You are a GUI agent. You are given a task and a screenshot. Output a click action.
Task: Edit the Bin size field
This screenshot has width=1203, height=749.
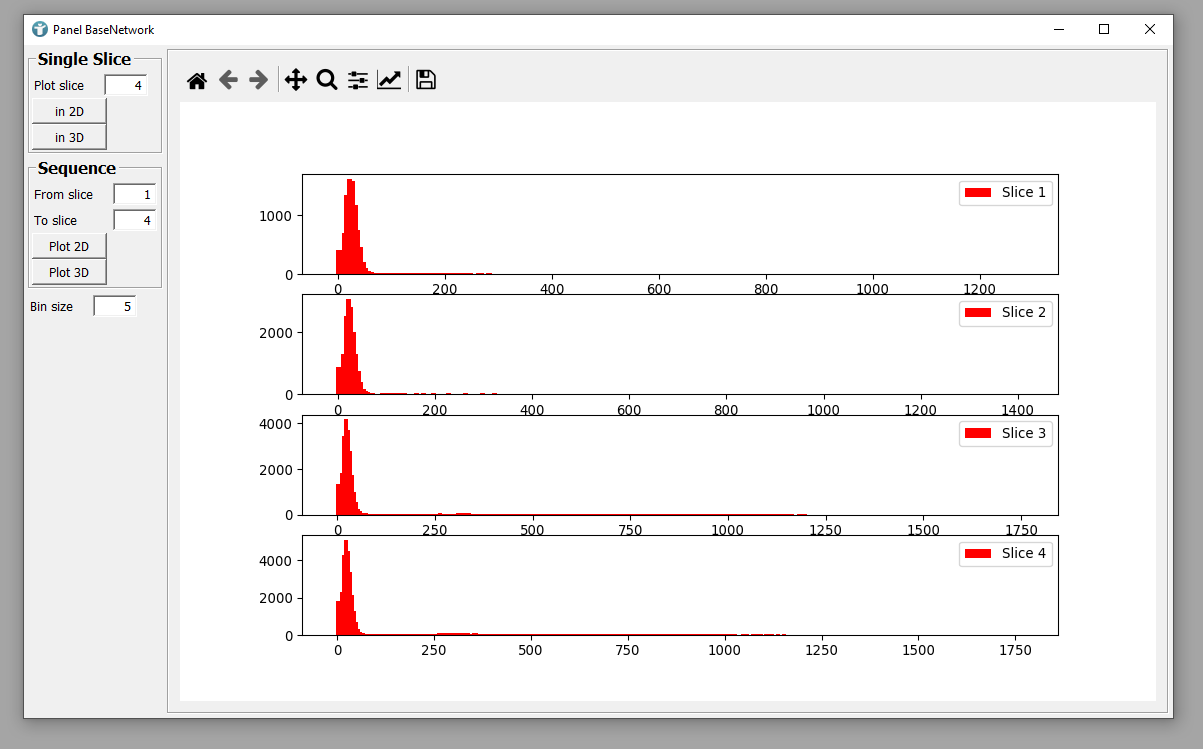[x=114, y=307]
